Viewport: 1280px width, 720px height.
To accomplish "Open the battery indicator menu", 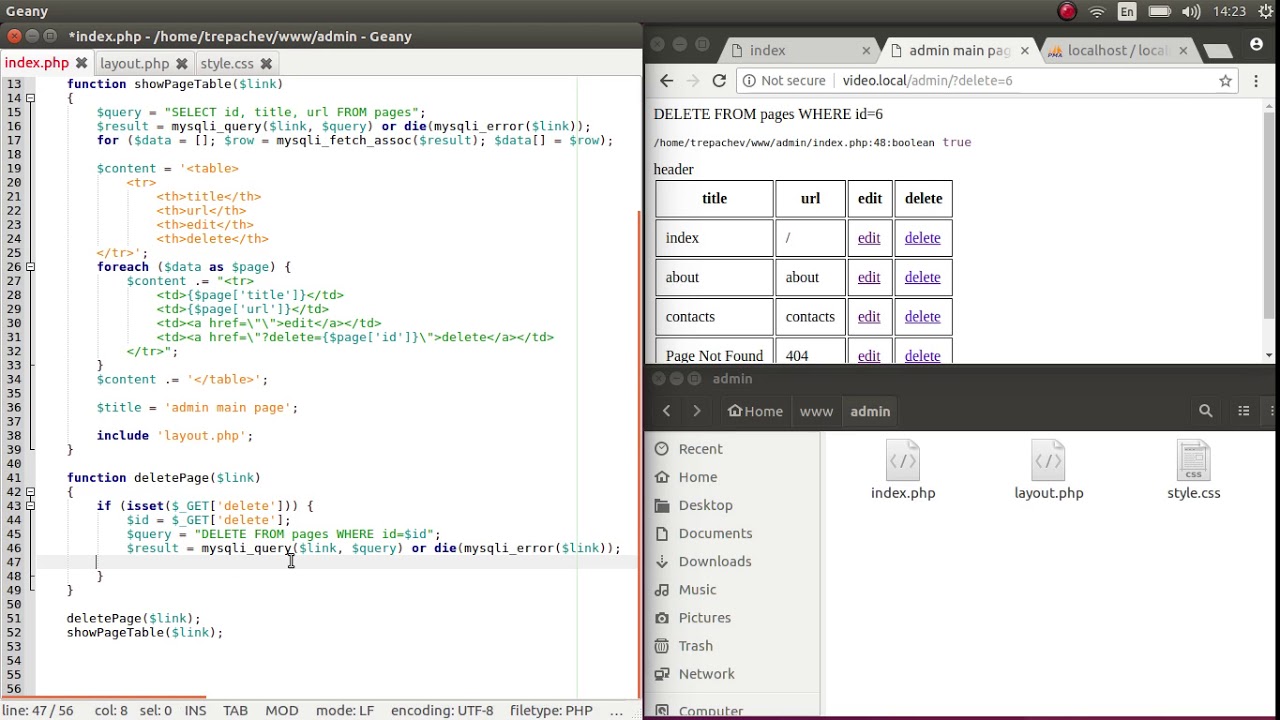I will 1159,12.
